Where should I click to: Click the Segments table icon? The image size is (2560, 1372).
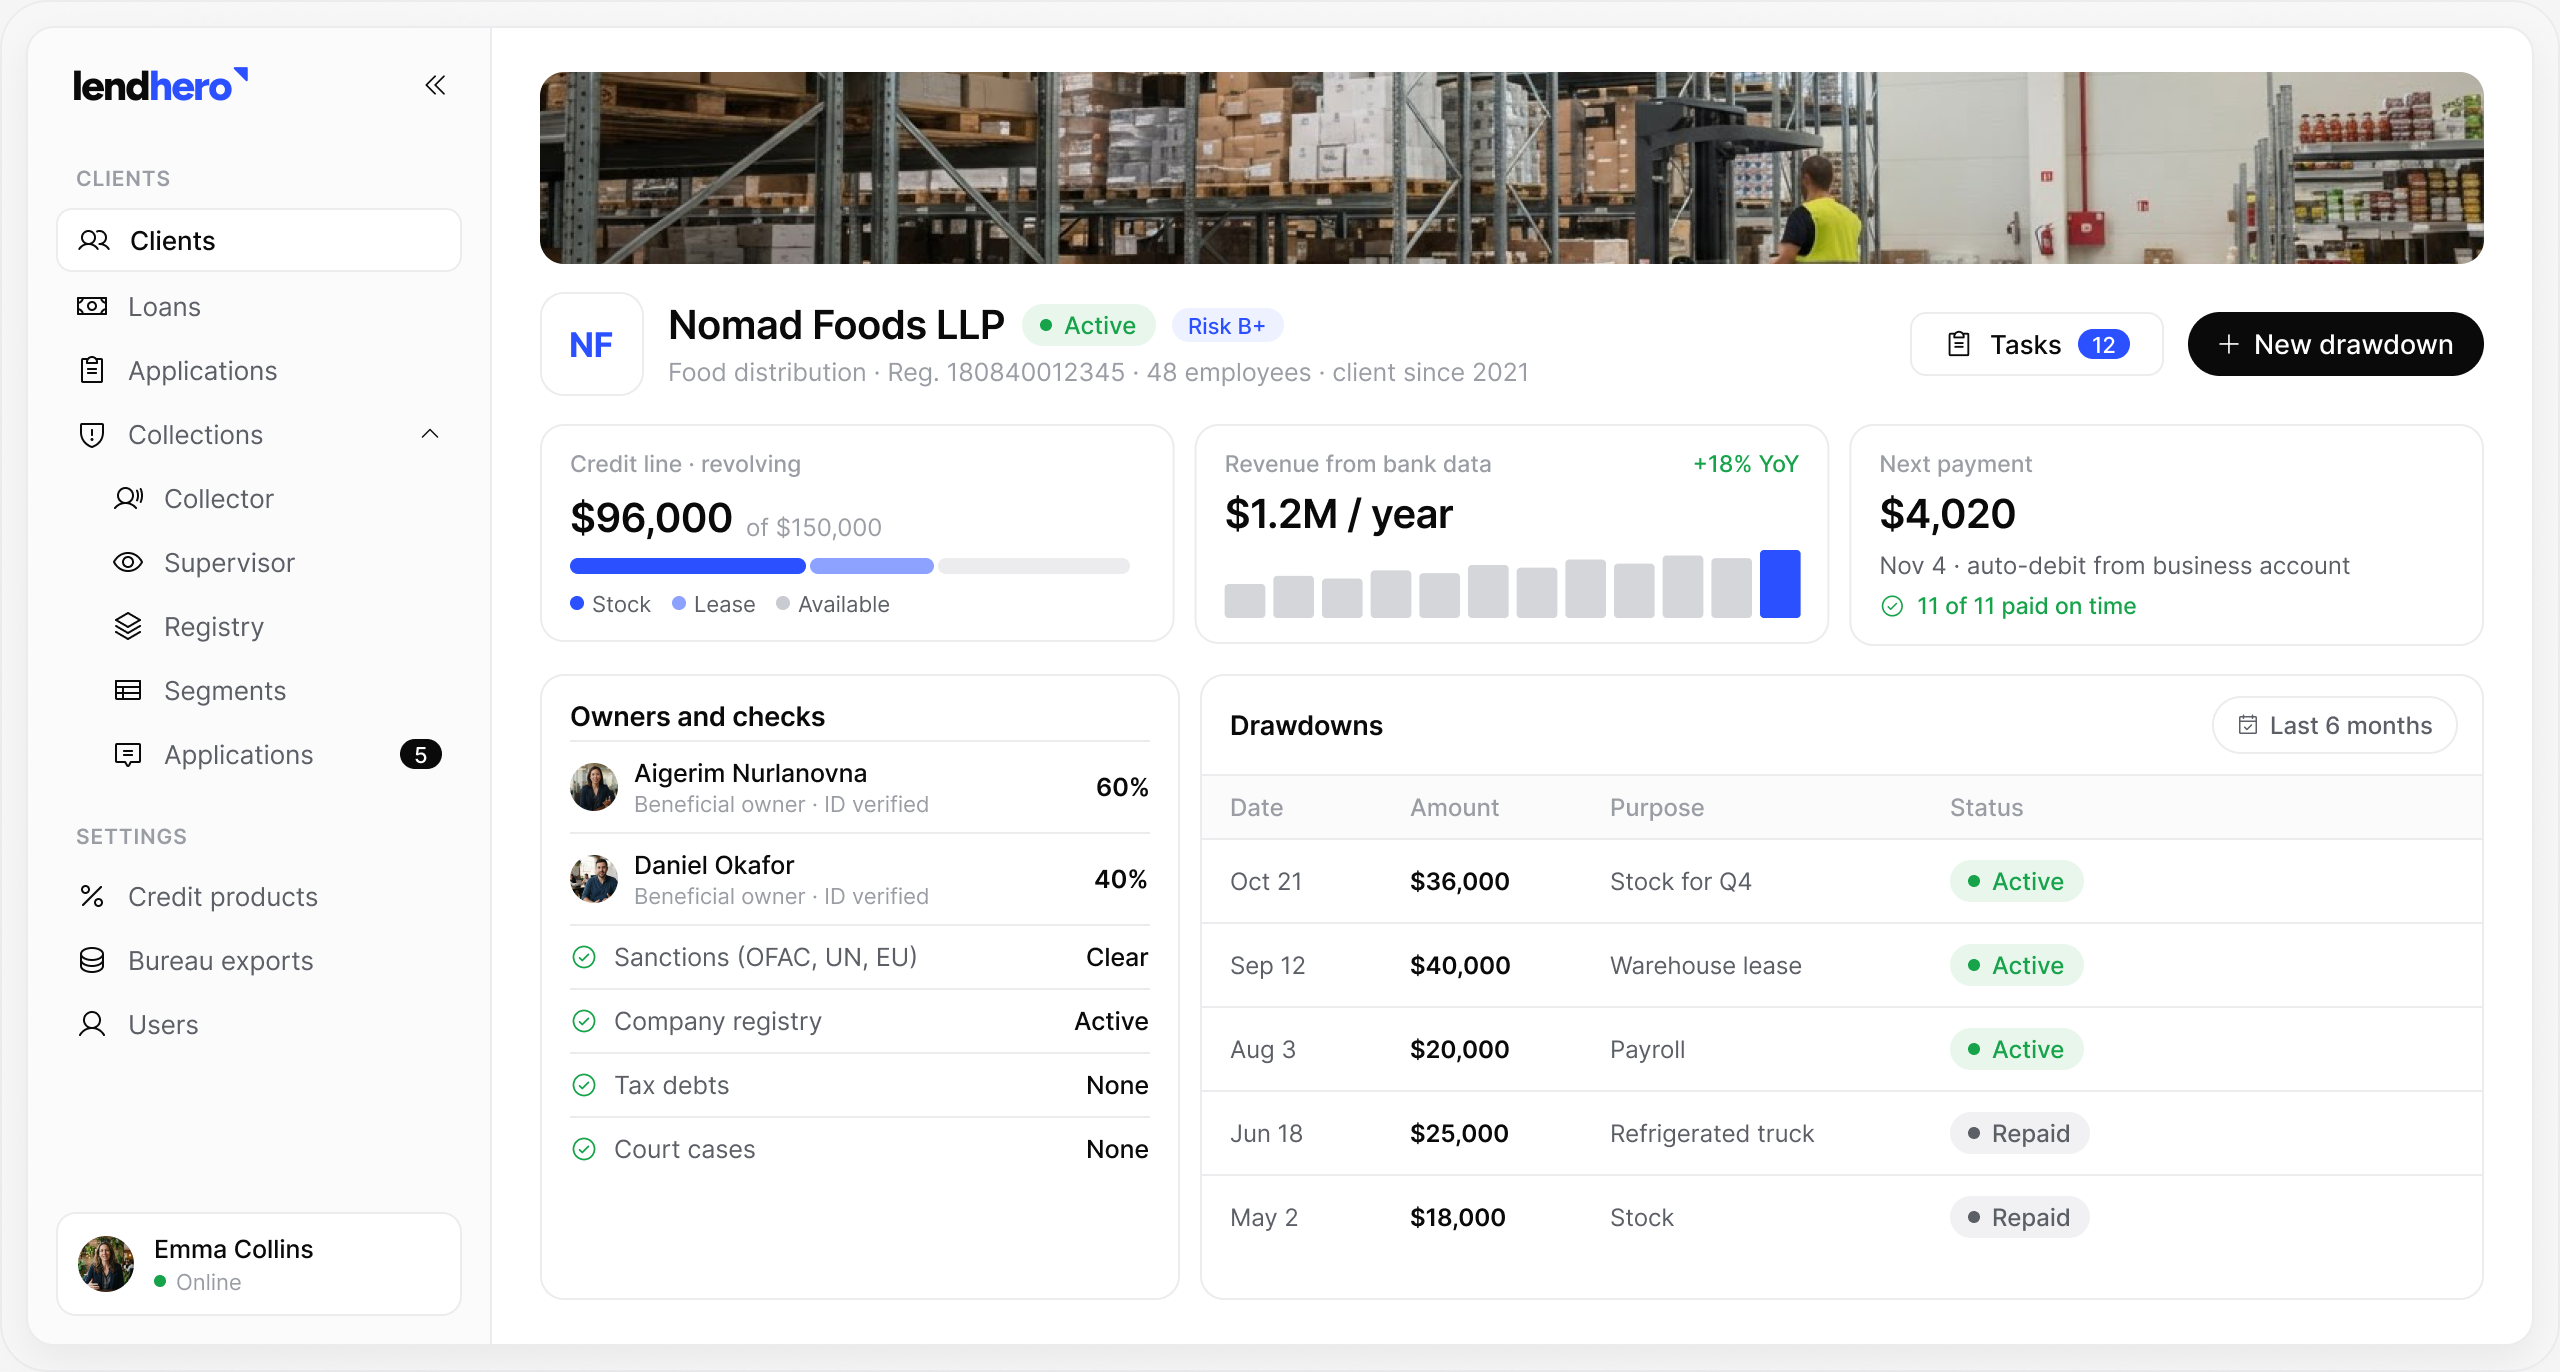128,690
